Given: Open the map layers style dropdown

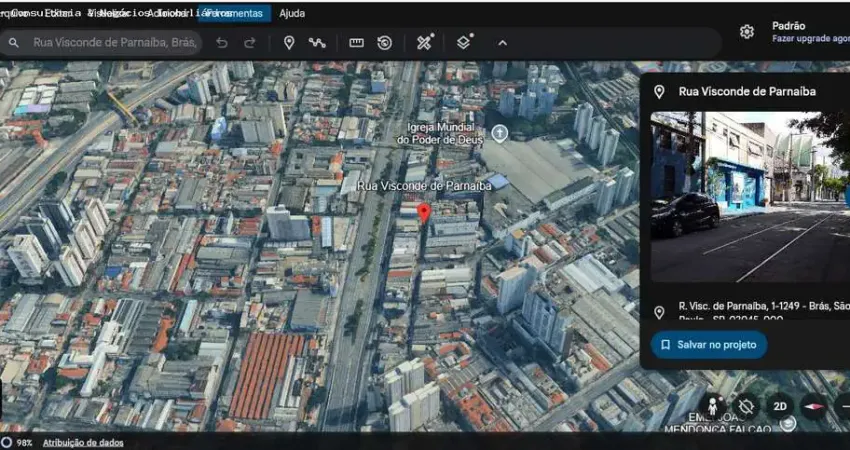Looking at the screenshot, I should (464, 43).
